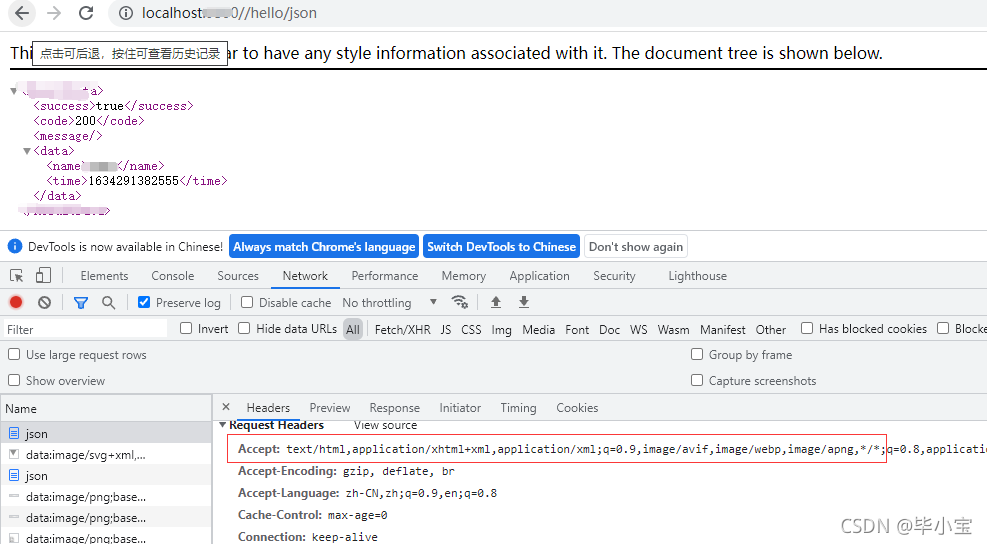Close the request details pane X
Screen dimensions: 987x544
pos(226,407)
